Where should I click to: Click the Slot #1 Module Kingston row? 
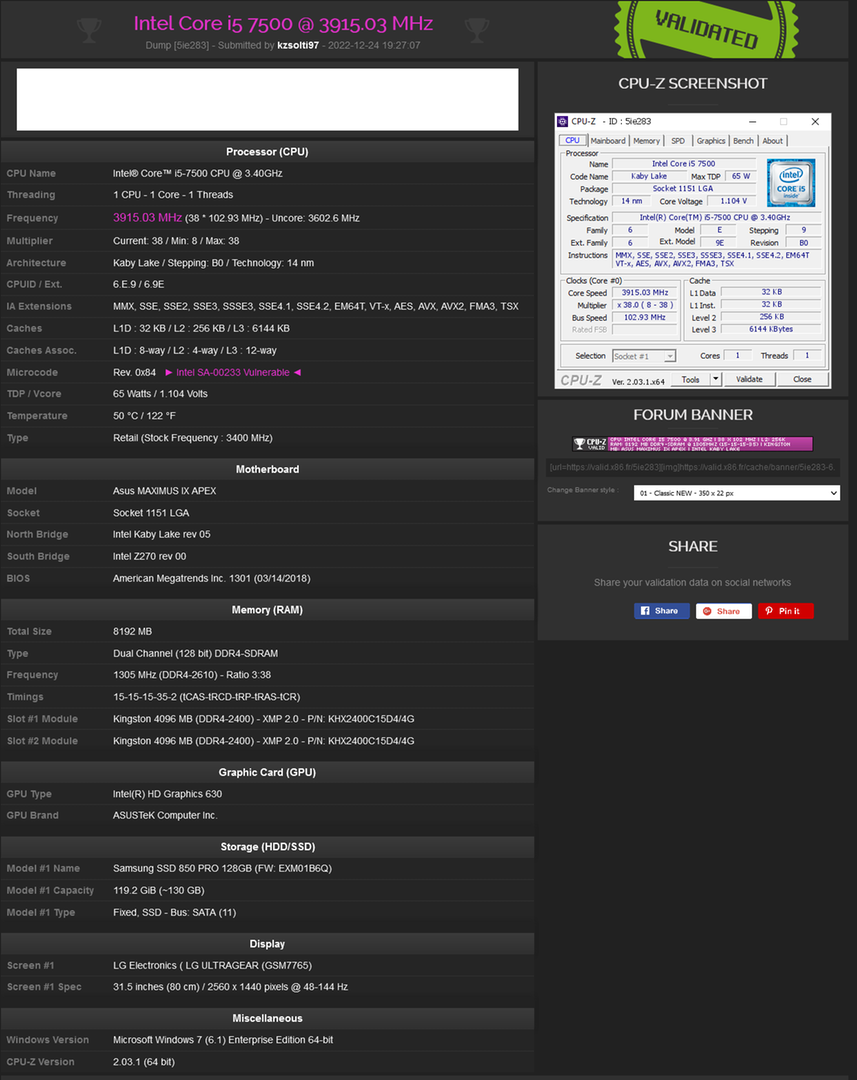coord(267,719)
